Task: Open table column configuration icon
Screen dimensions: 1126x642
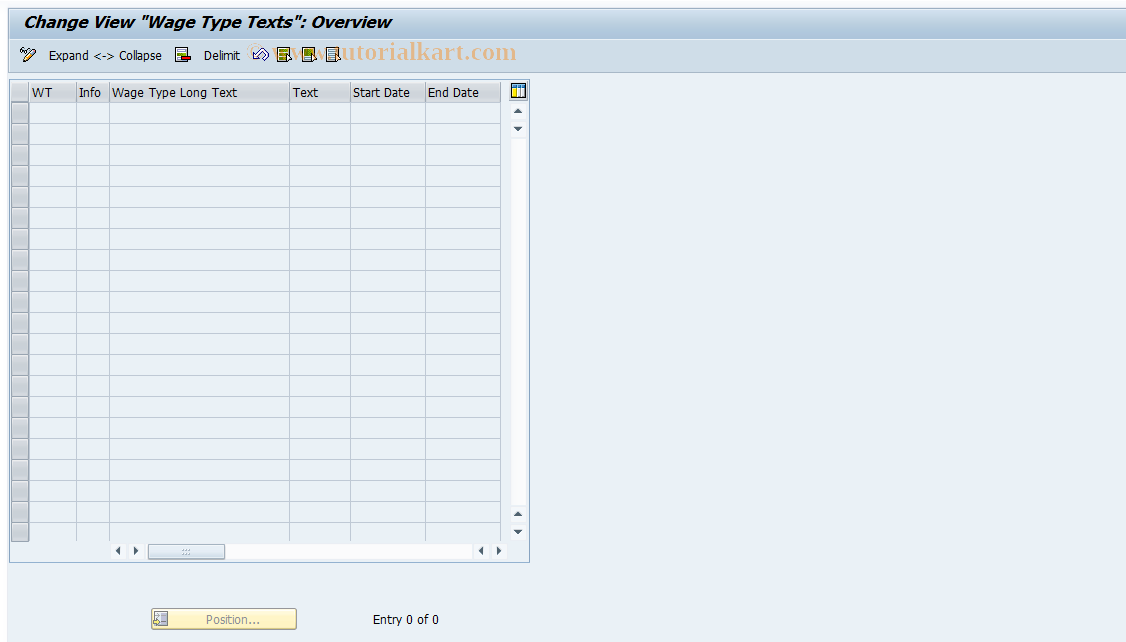Action: 518,91
